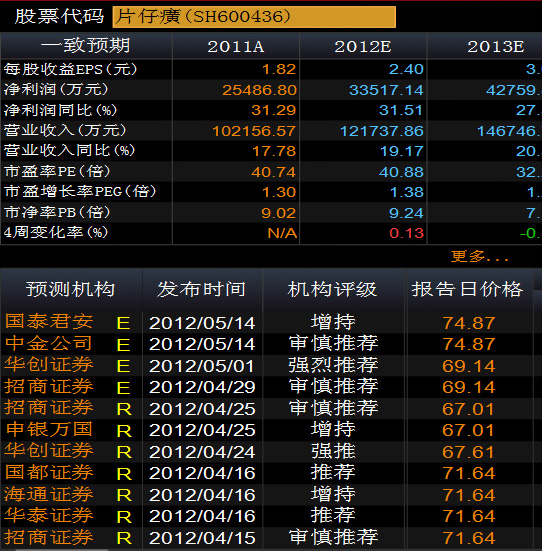Click the 2013E column header
Screen dimensions: 542x551
tap(496, 46)
